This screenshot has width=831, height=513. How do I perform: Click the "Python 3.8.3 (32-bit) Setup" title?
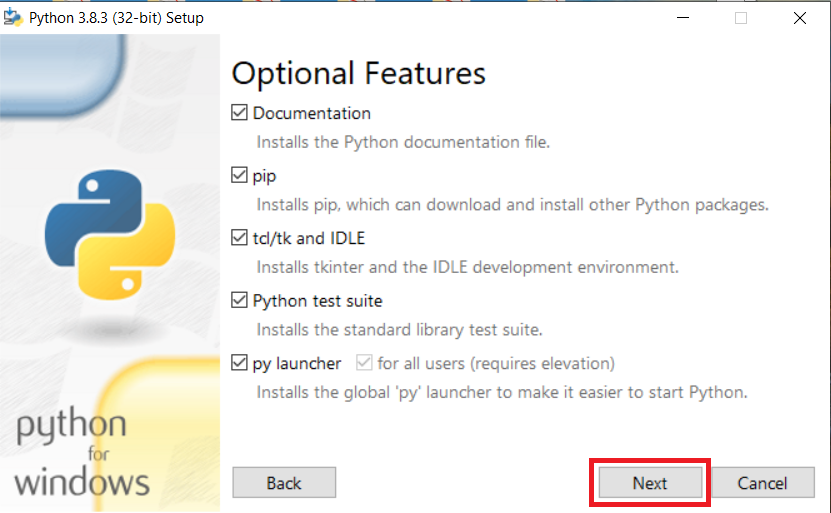click(116, 18)
